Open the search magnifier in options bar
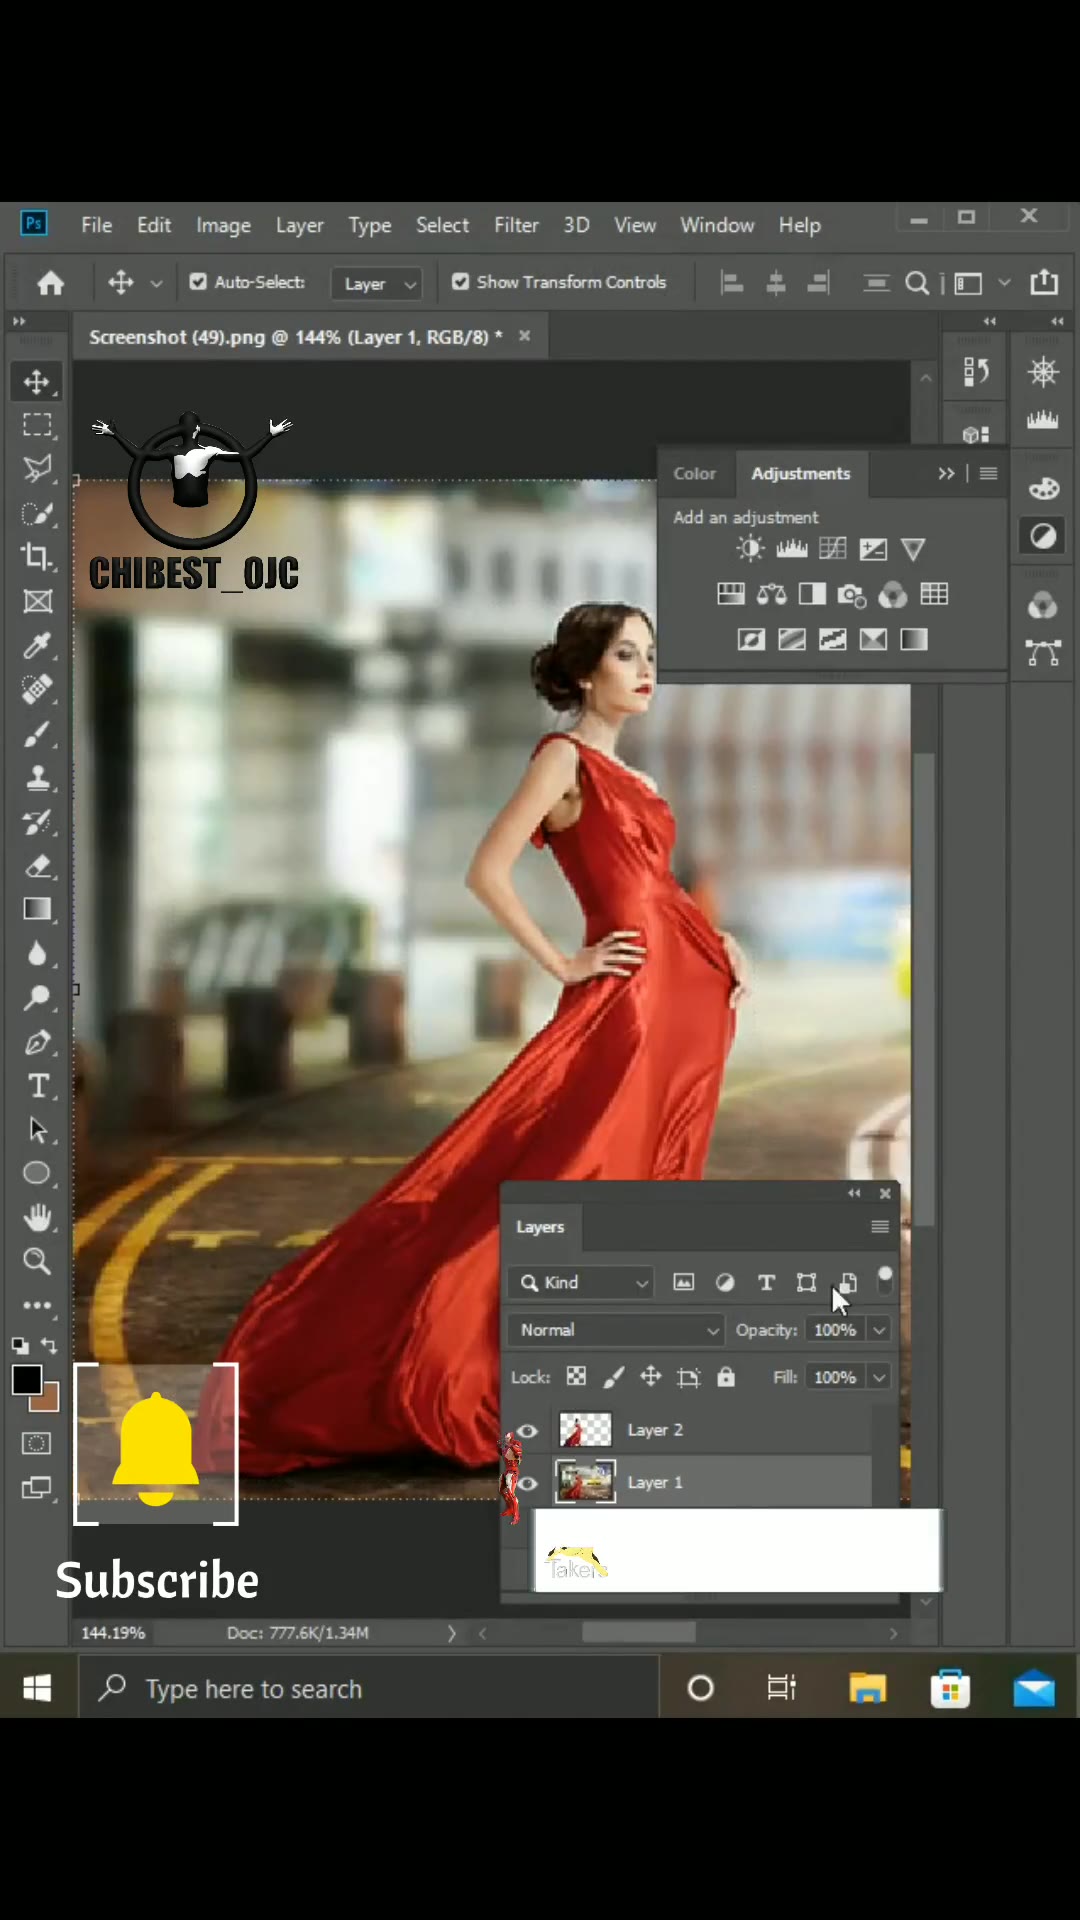 tap(916, 283)
